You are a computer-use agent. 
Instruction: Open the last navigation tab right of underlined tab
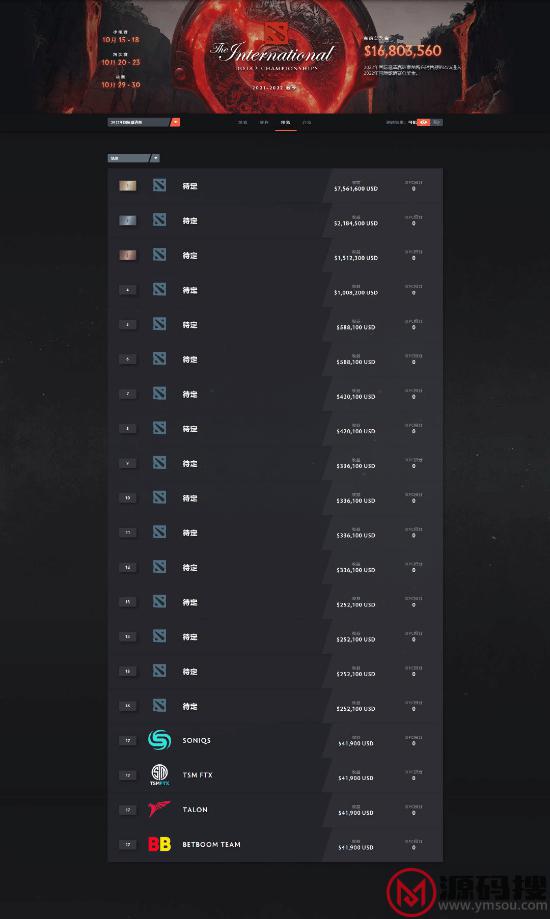tap(307, 122)
